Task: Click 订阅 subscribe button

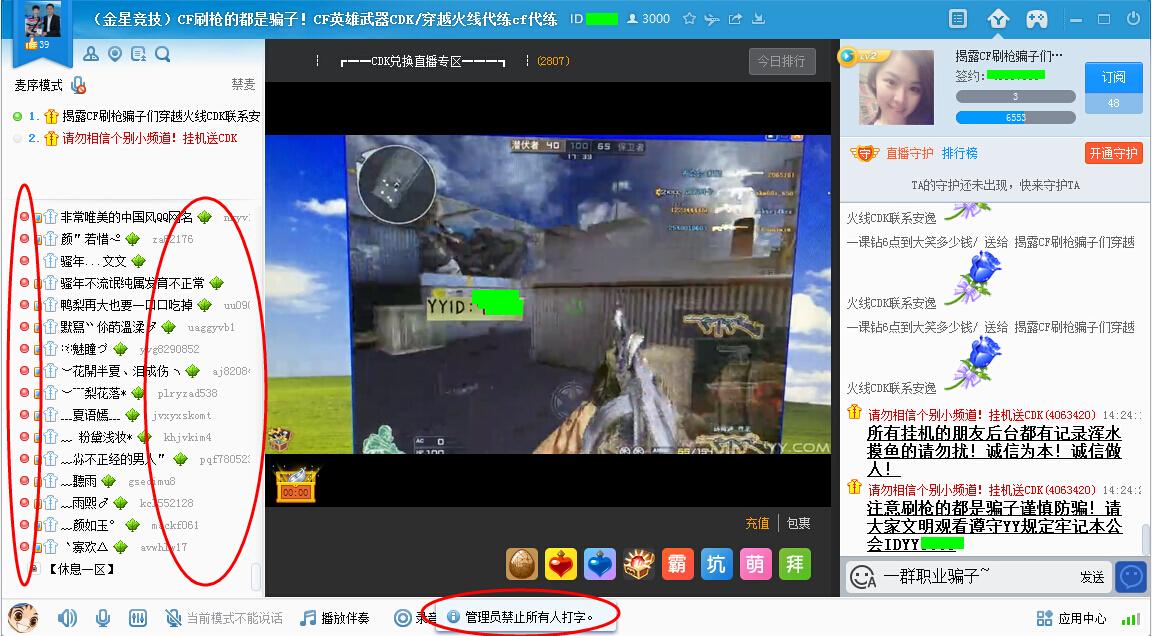Action: pos(1113,76)
